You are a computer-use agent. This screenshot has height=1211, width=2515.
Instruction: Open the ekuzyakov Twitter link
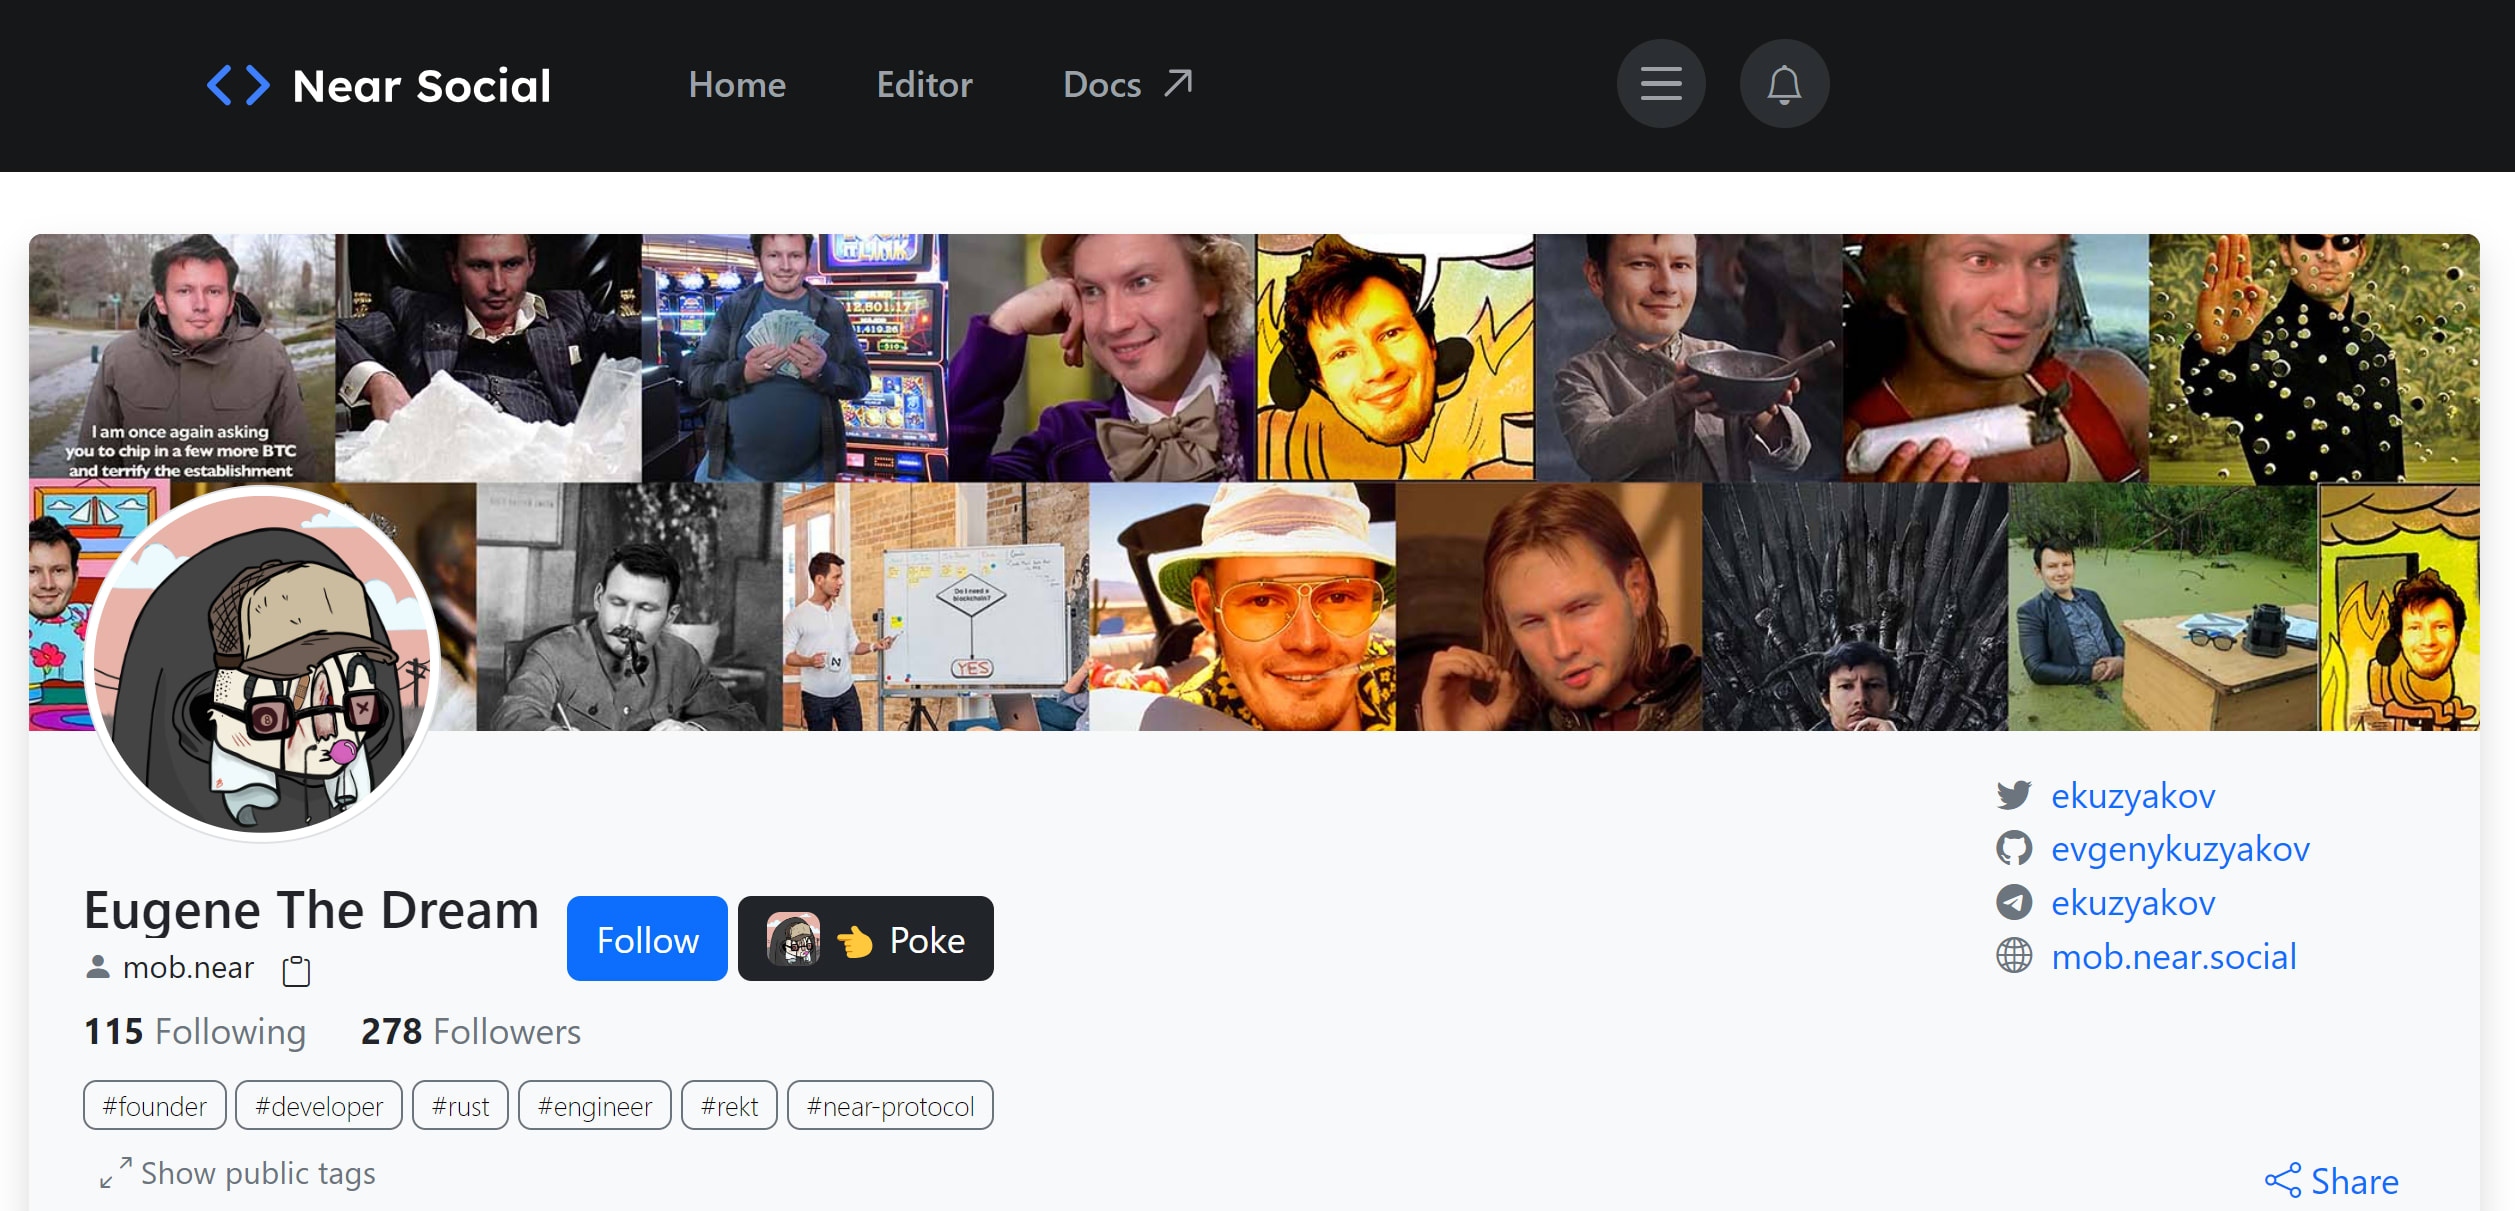pyautogui.click(x=2133, y=796)
